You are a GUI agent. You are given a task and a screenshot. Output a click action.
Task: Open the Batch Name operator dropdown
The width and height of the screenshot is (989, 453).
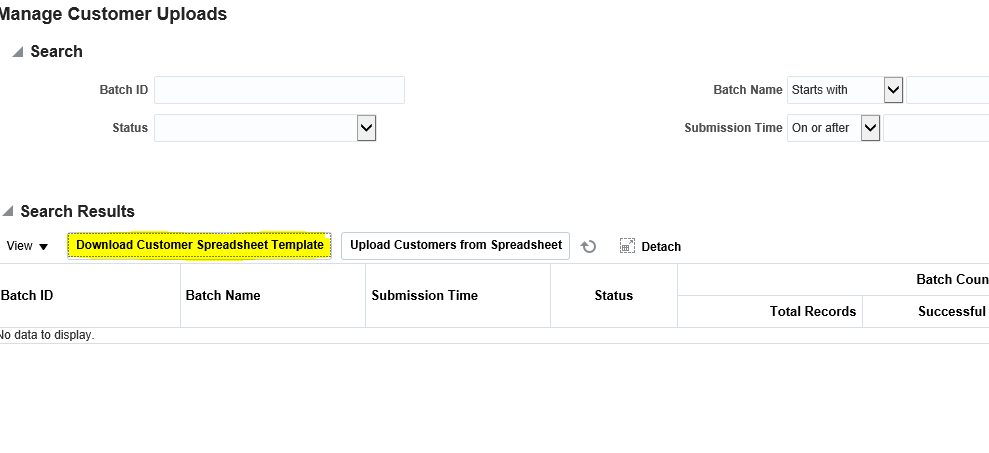click(893, 90)
